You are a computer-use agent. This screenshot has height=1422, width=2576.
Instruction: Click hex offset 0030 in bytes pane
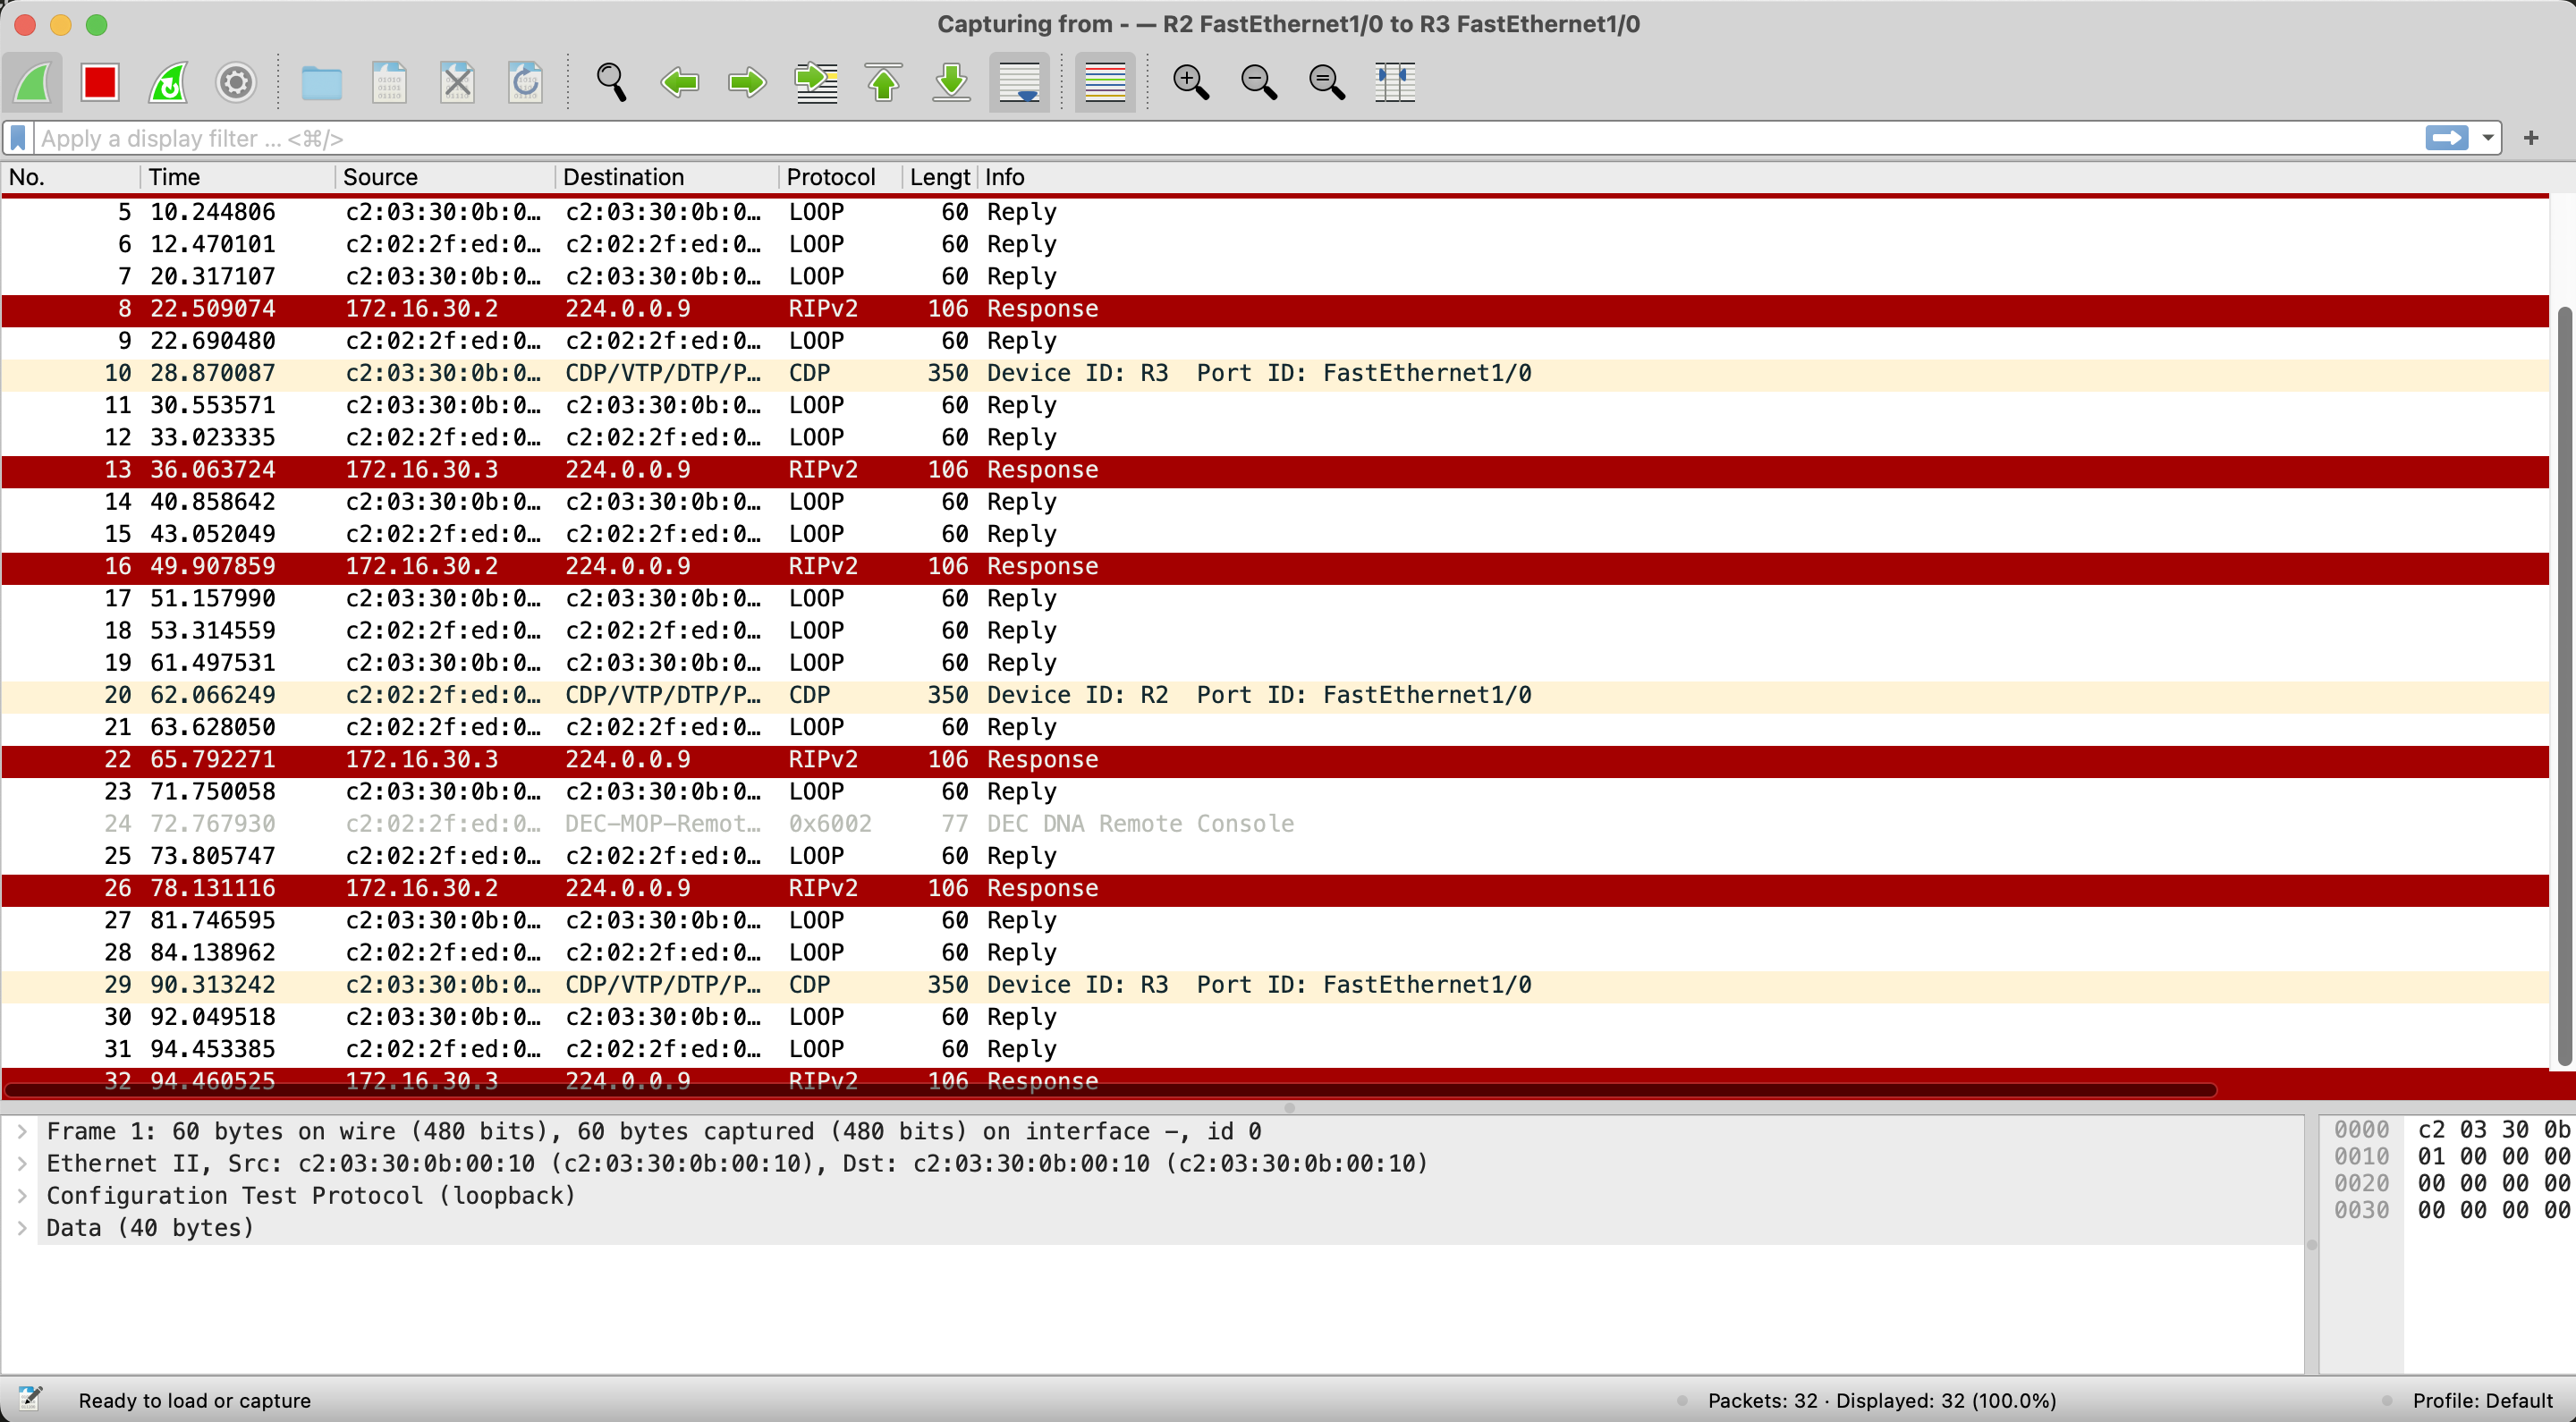pyautogui.click(x=2361, y=1210)
